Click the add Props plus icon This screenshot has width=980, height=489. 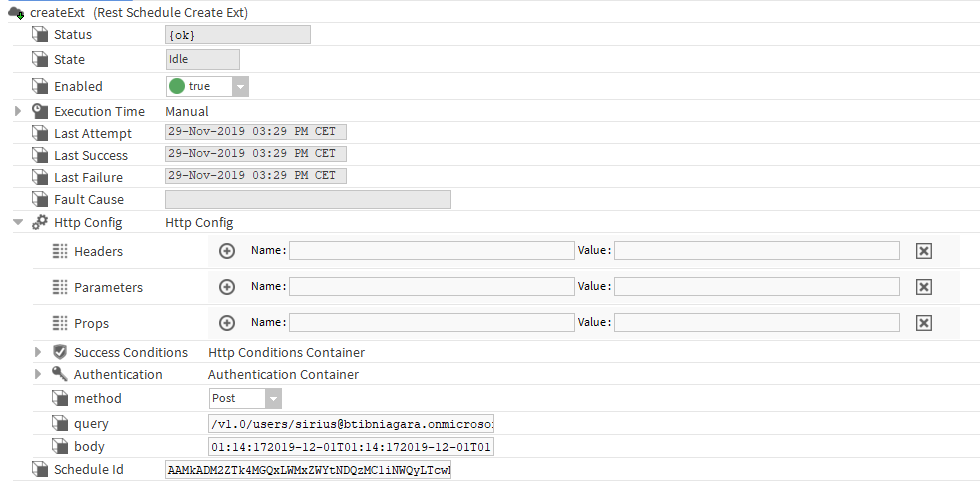coord(227,323)
